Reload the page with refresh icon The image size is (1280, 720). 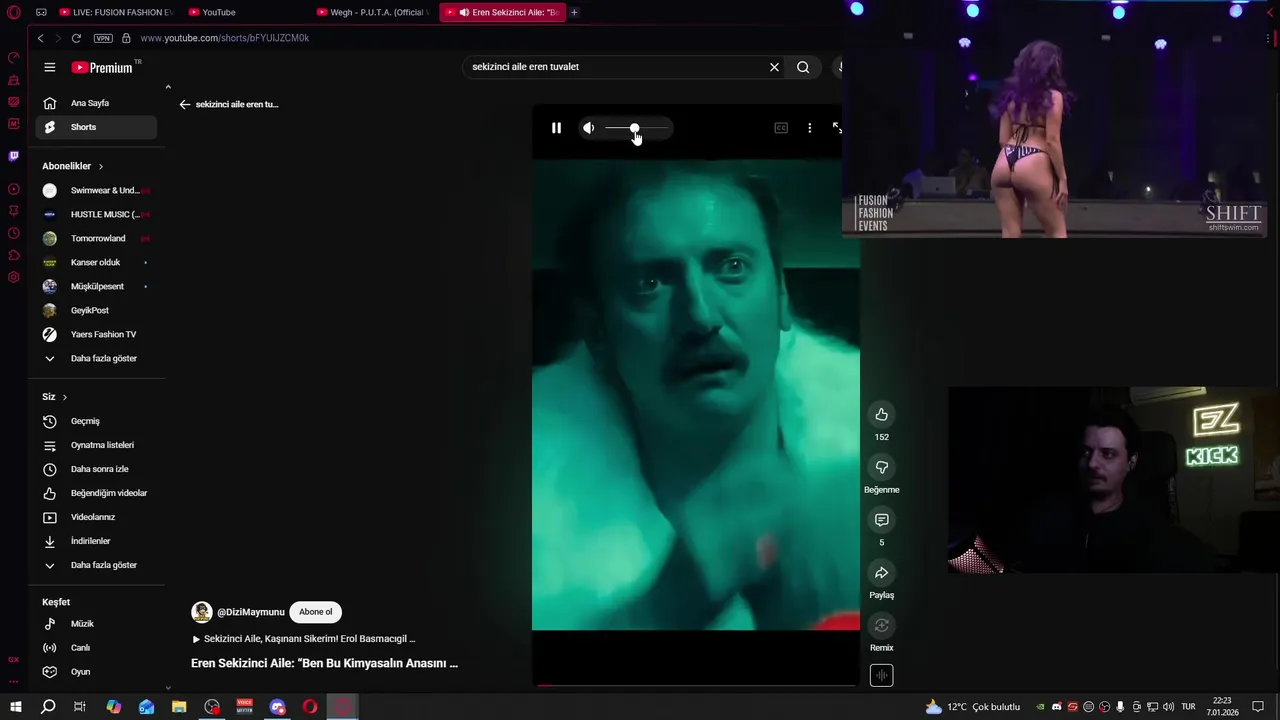point(76,38)
